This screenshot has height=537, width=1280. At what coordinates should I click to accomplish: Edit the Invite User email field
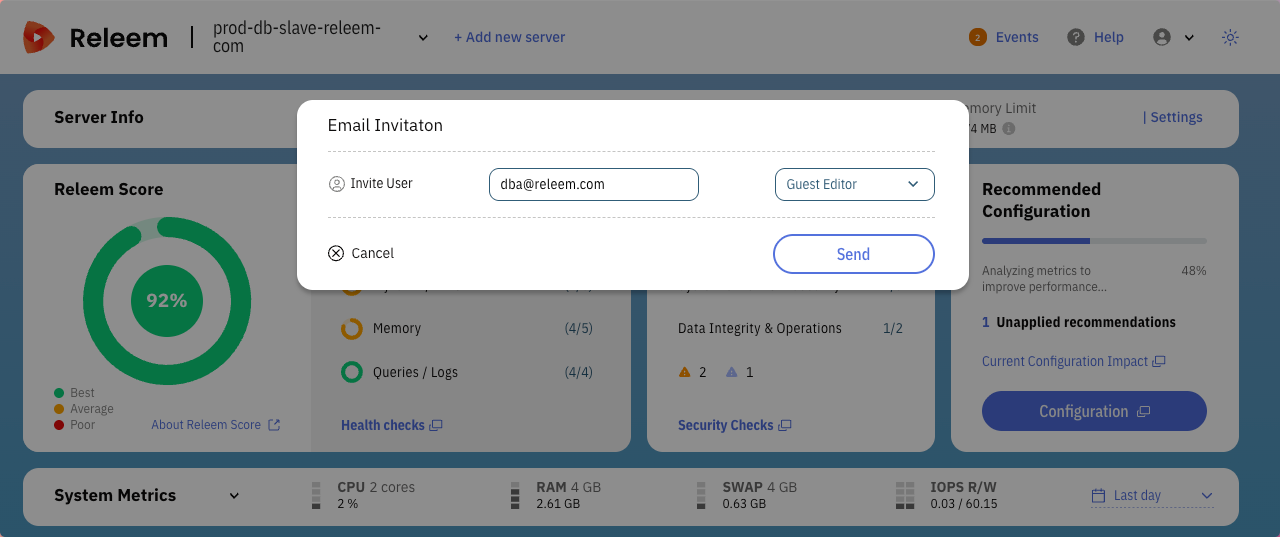click(593, 184)
